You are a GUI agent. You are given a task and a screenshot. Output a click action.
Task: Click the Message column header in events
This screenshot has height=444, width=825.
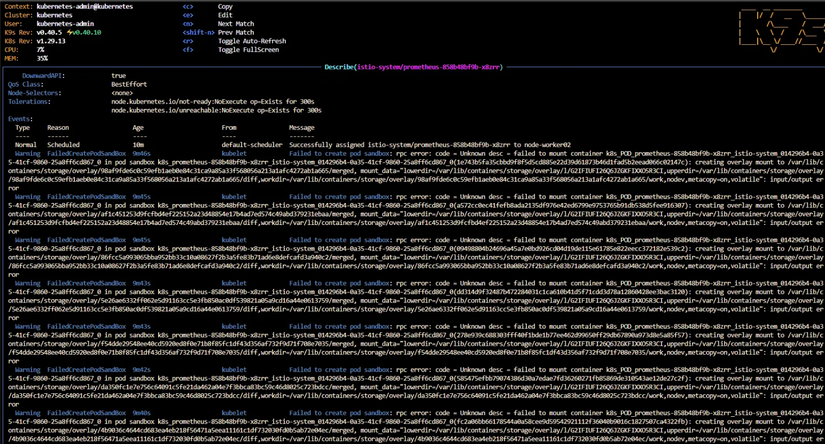[x=301, y=128]
